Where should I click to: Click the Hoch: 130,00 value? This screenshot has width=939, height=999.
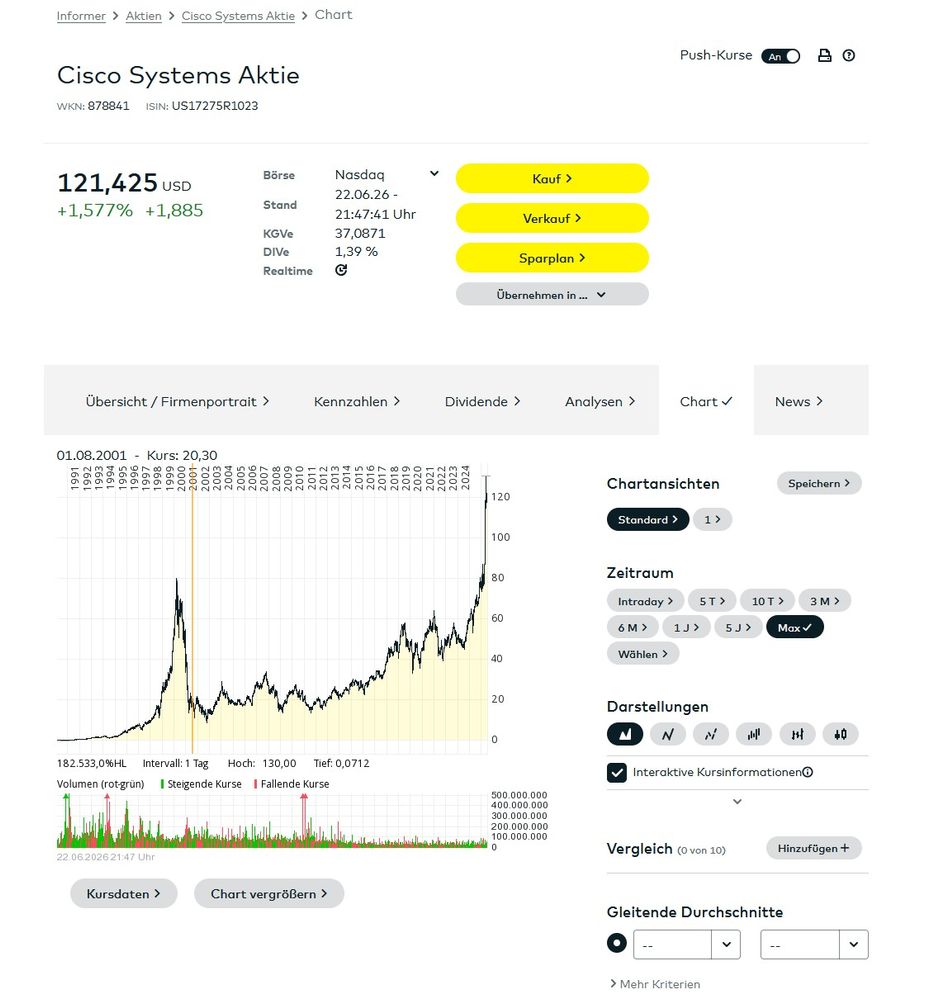pyautogui.click(x=262, y=763)
